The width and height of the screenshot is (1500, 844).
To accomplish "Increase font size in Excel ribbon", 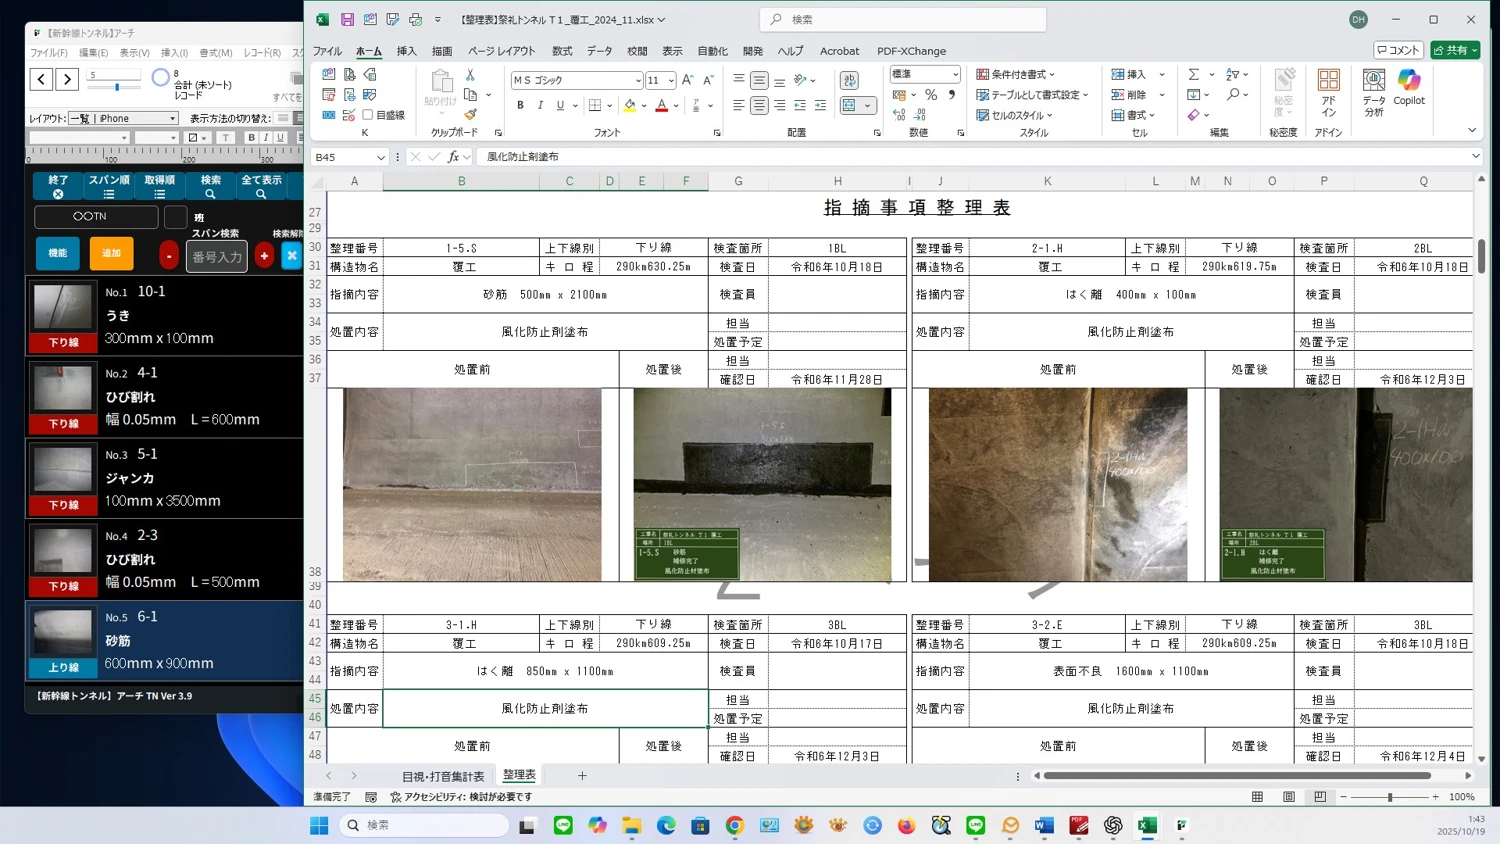I will click(687, 80).
